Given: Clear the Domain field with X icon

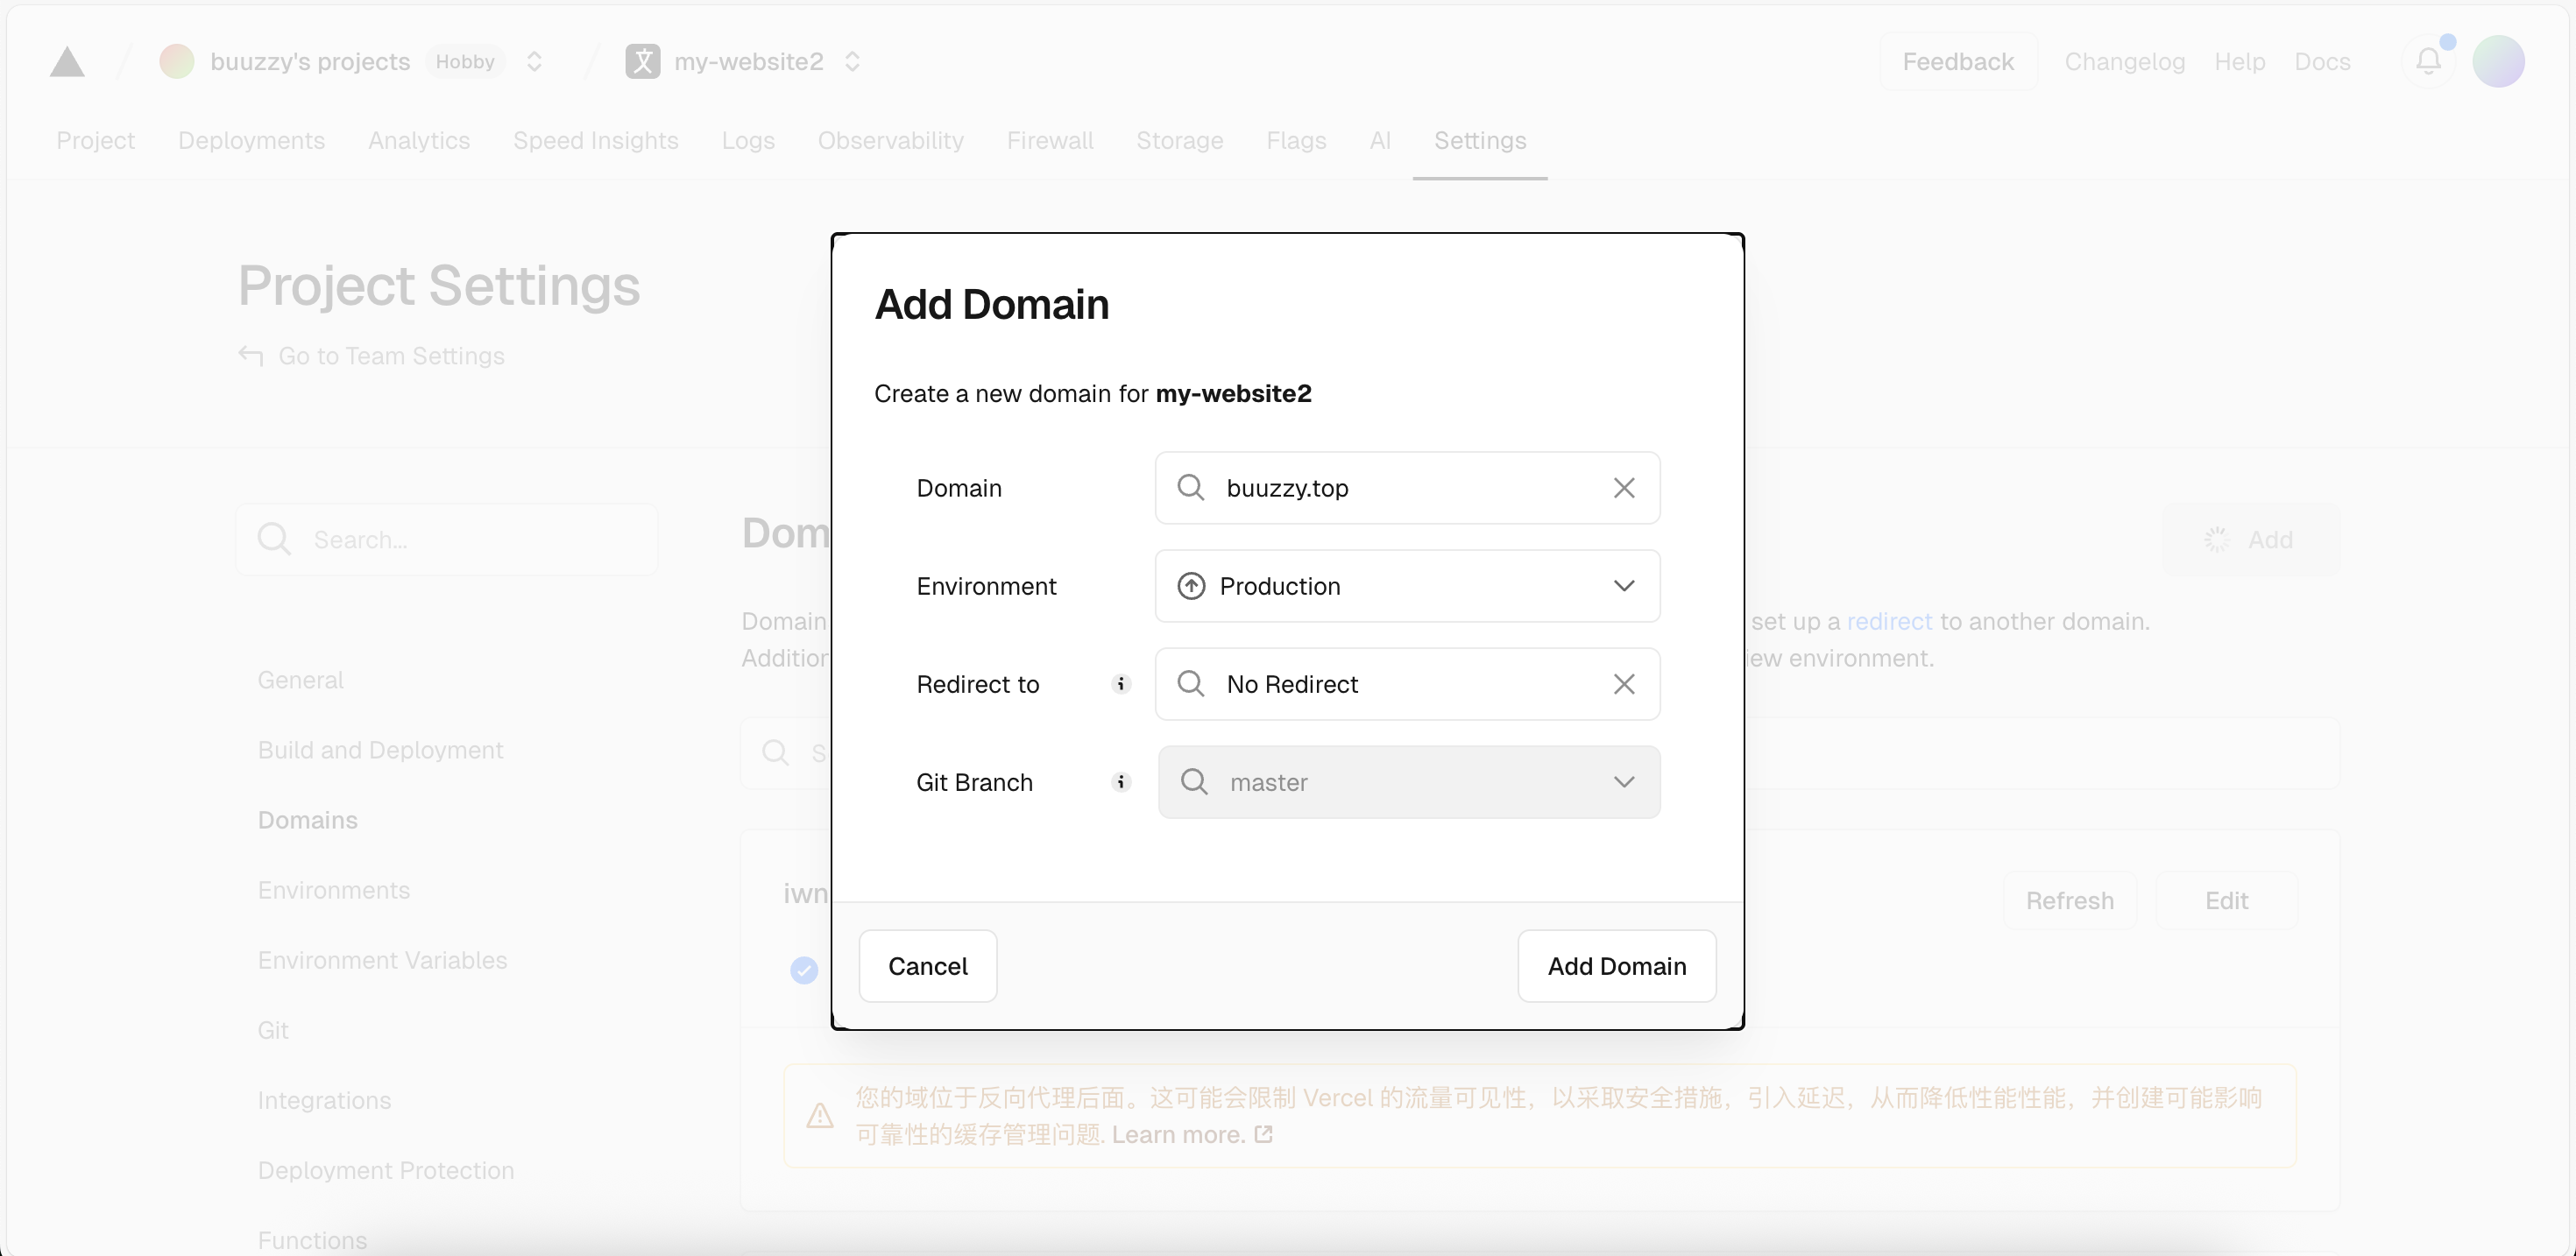Looking at the screenshot, I should coord(1624,488).
